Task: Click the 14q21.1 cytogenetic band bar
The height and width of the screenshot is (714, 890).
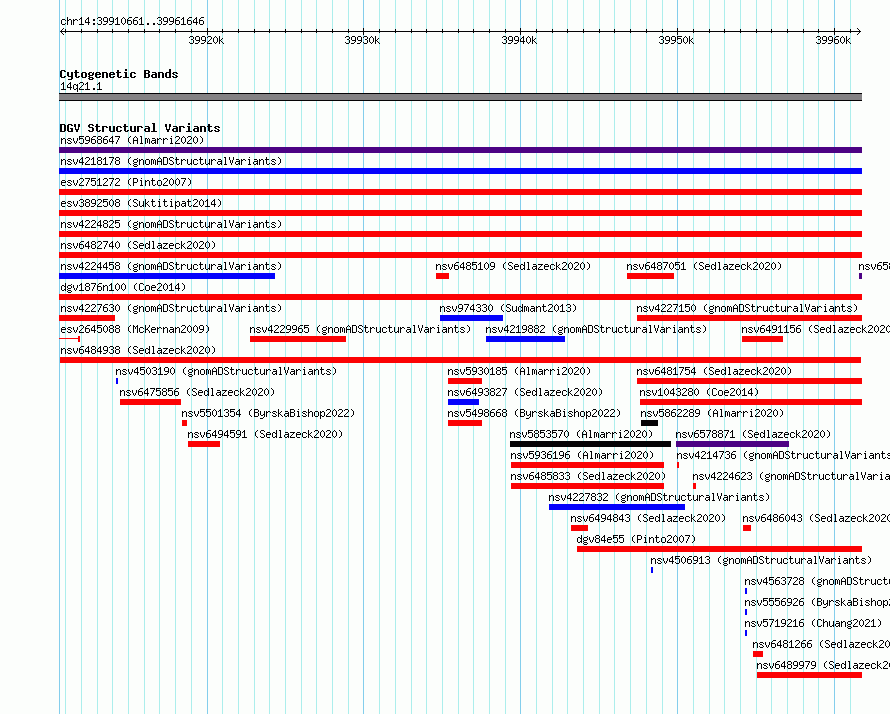Action: point(460,97)
